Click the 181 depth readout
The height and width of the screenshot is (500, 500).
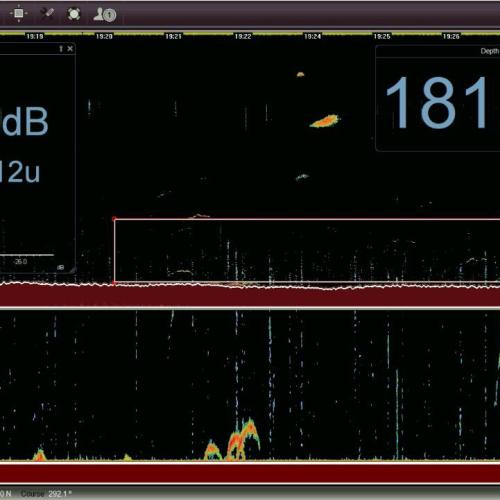[437, 103]
